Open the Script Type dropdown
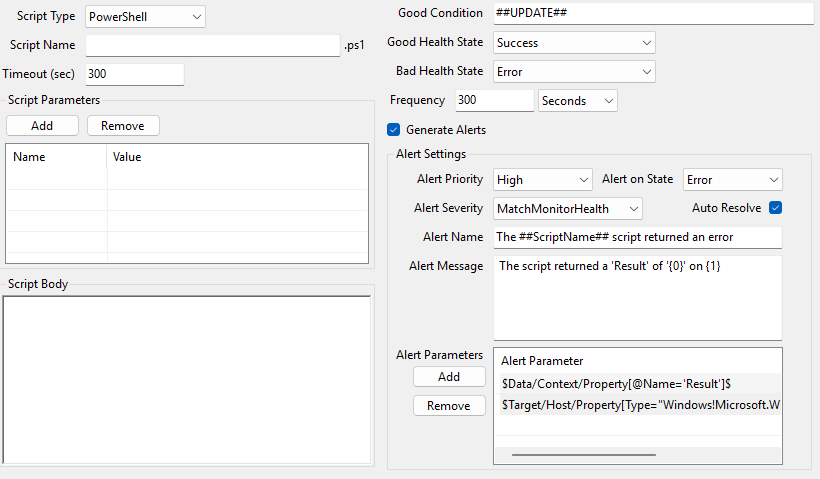Viewport: 820px width, 479px height. pos(145,17)
